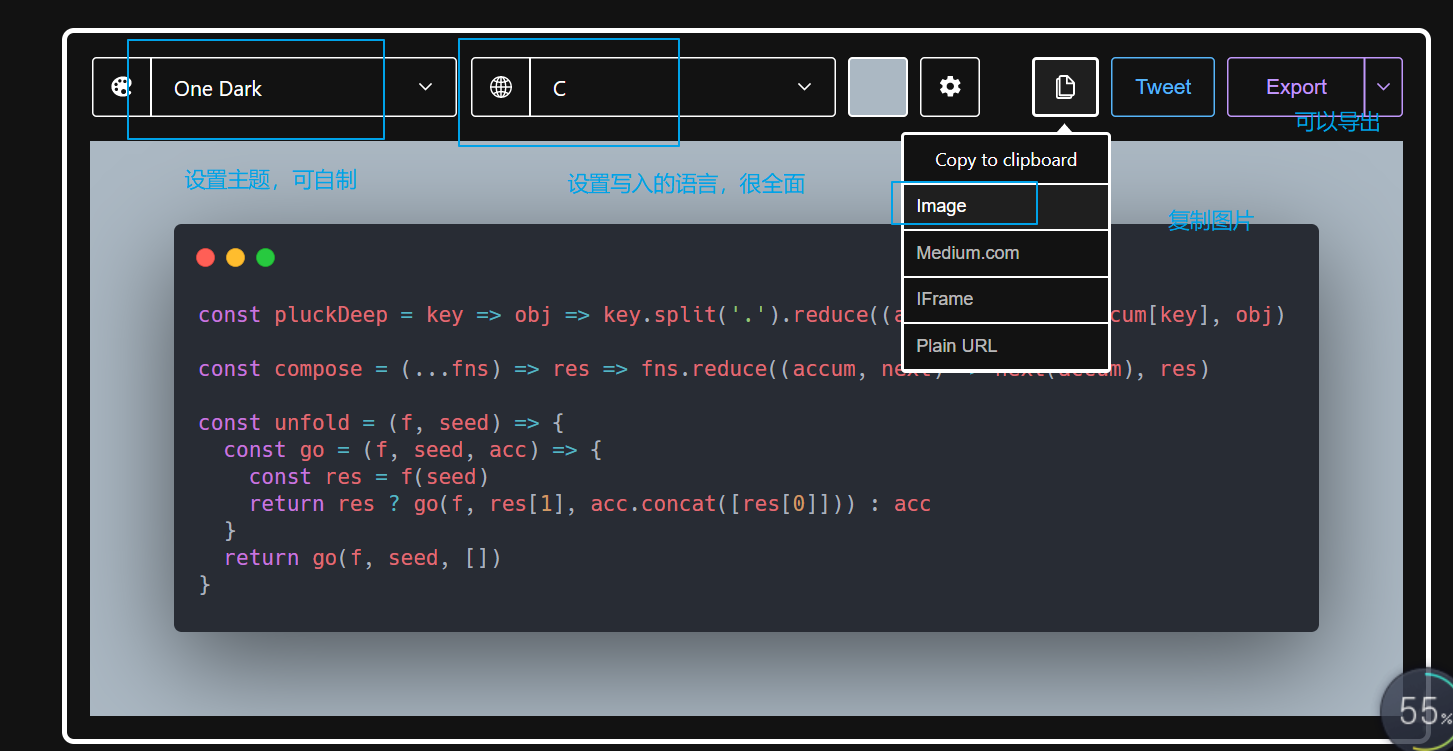Click the Export button
Image resolution: width=1453 pixels, height=751 pixels.
pyautogui.click(x=1296, y=87)
